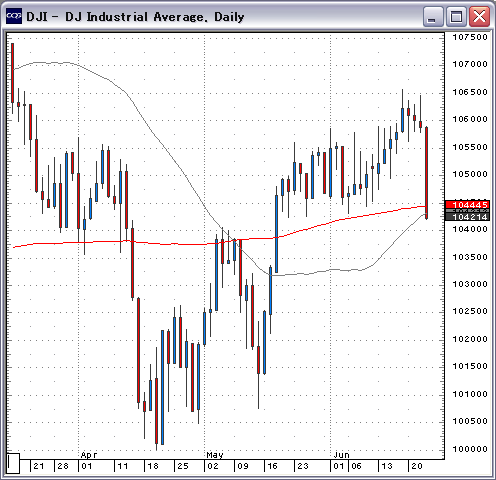Click the date label 11 on time axis

click(x=123, y=466)
